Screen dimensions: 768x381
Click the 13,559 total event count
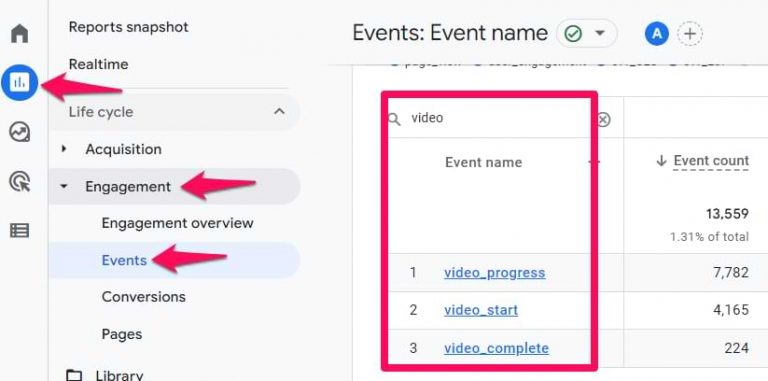pos(727,214)
